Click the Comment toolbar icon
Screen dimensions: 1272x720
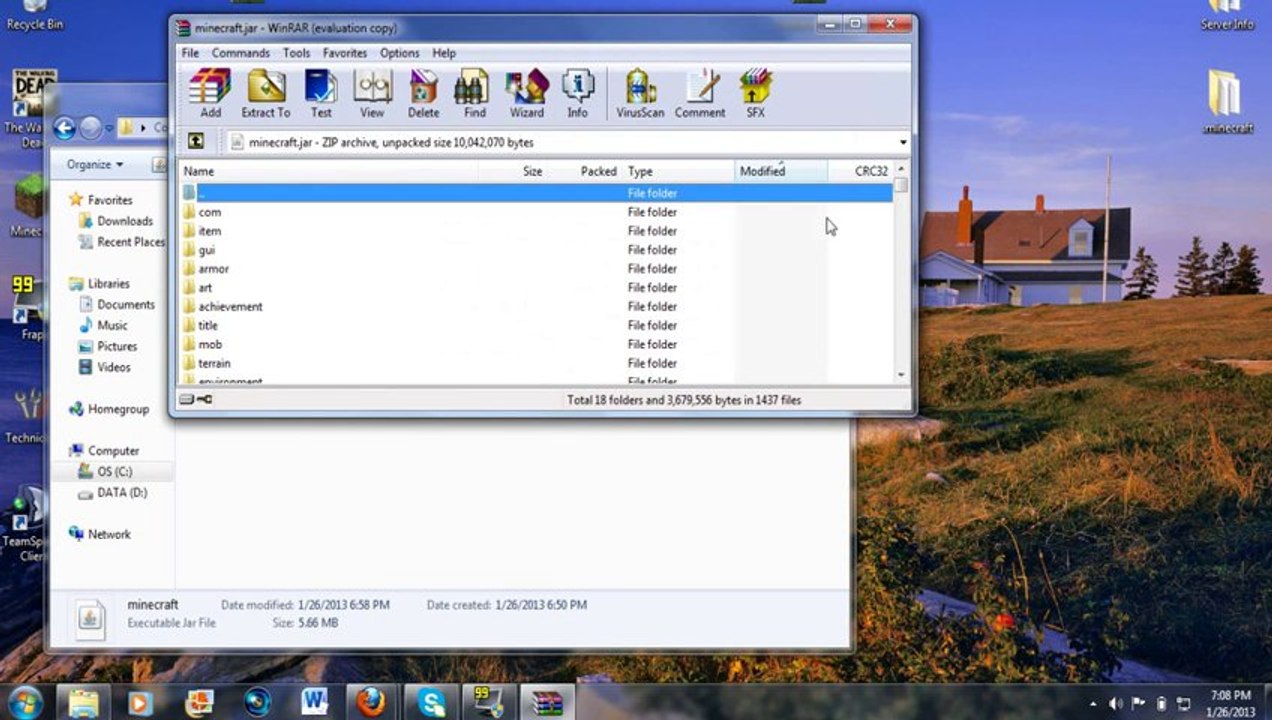tap(700, 94)
